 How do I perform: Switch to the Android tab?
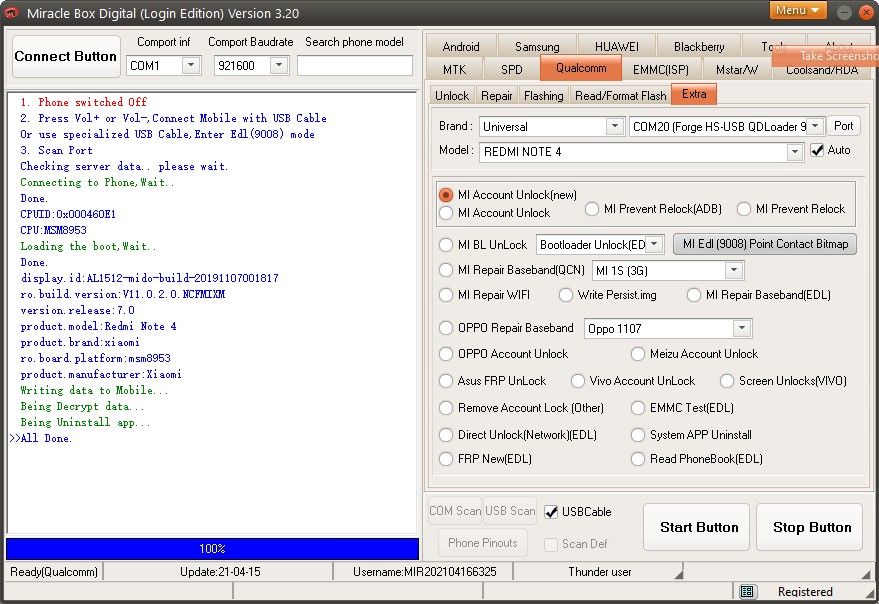(461, 47)
